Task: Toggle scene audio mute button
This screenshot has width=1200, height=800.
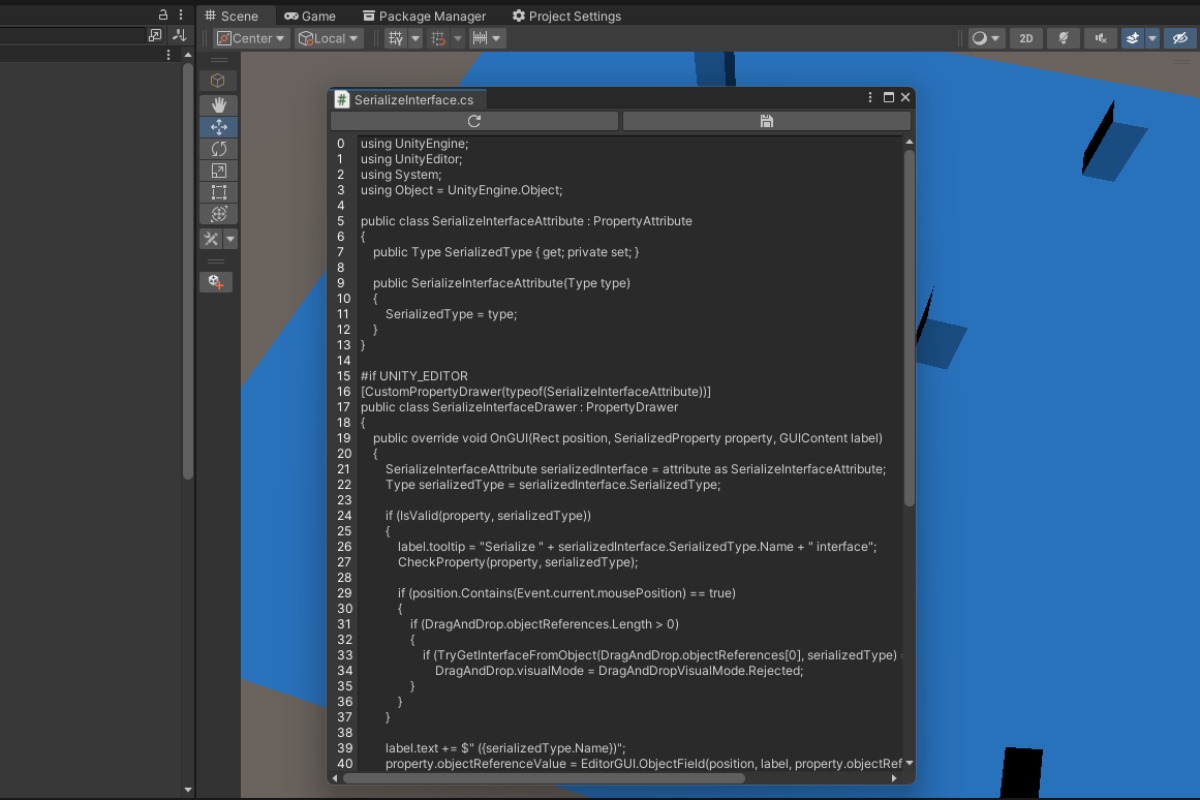Action: (1100, 38)
